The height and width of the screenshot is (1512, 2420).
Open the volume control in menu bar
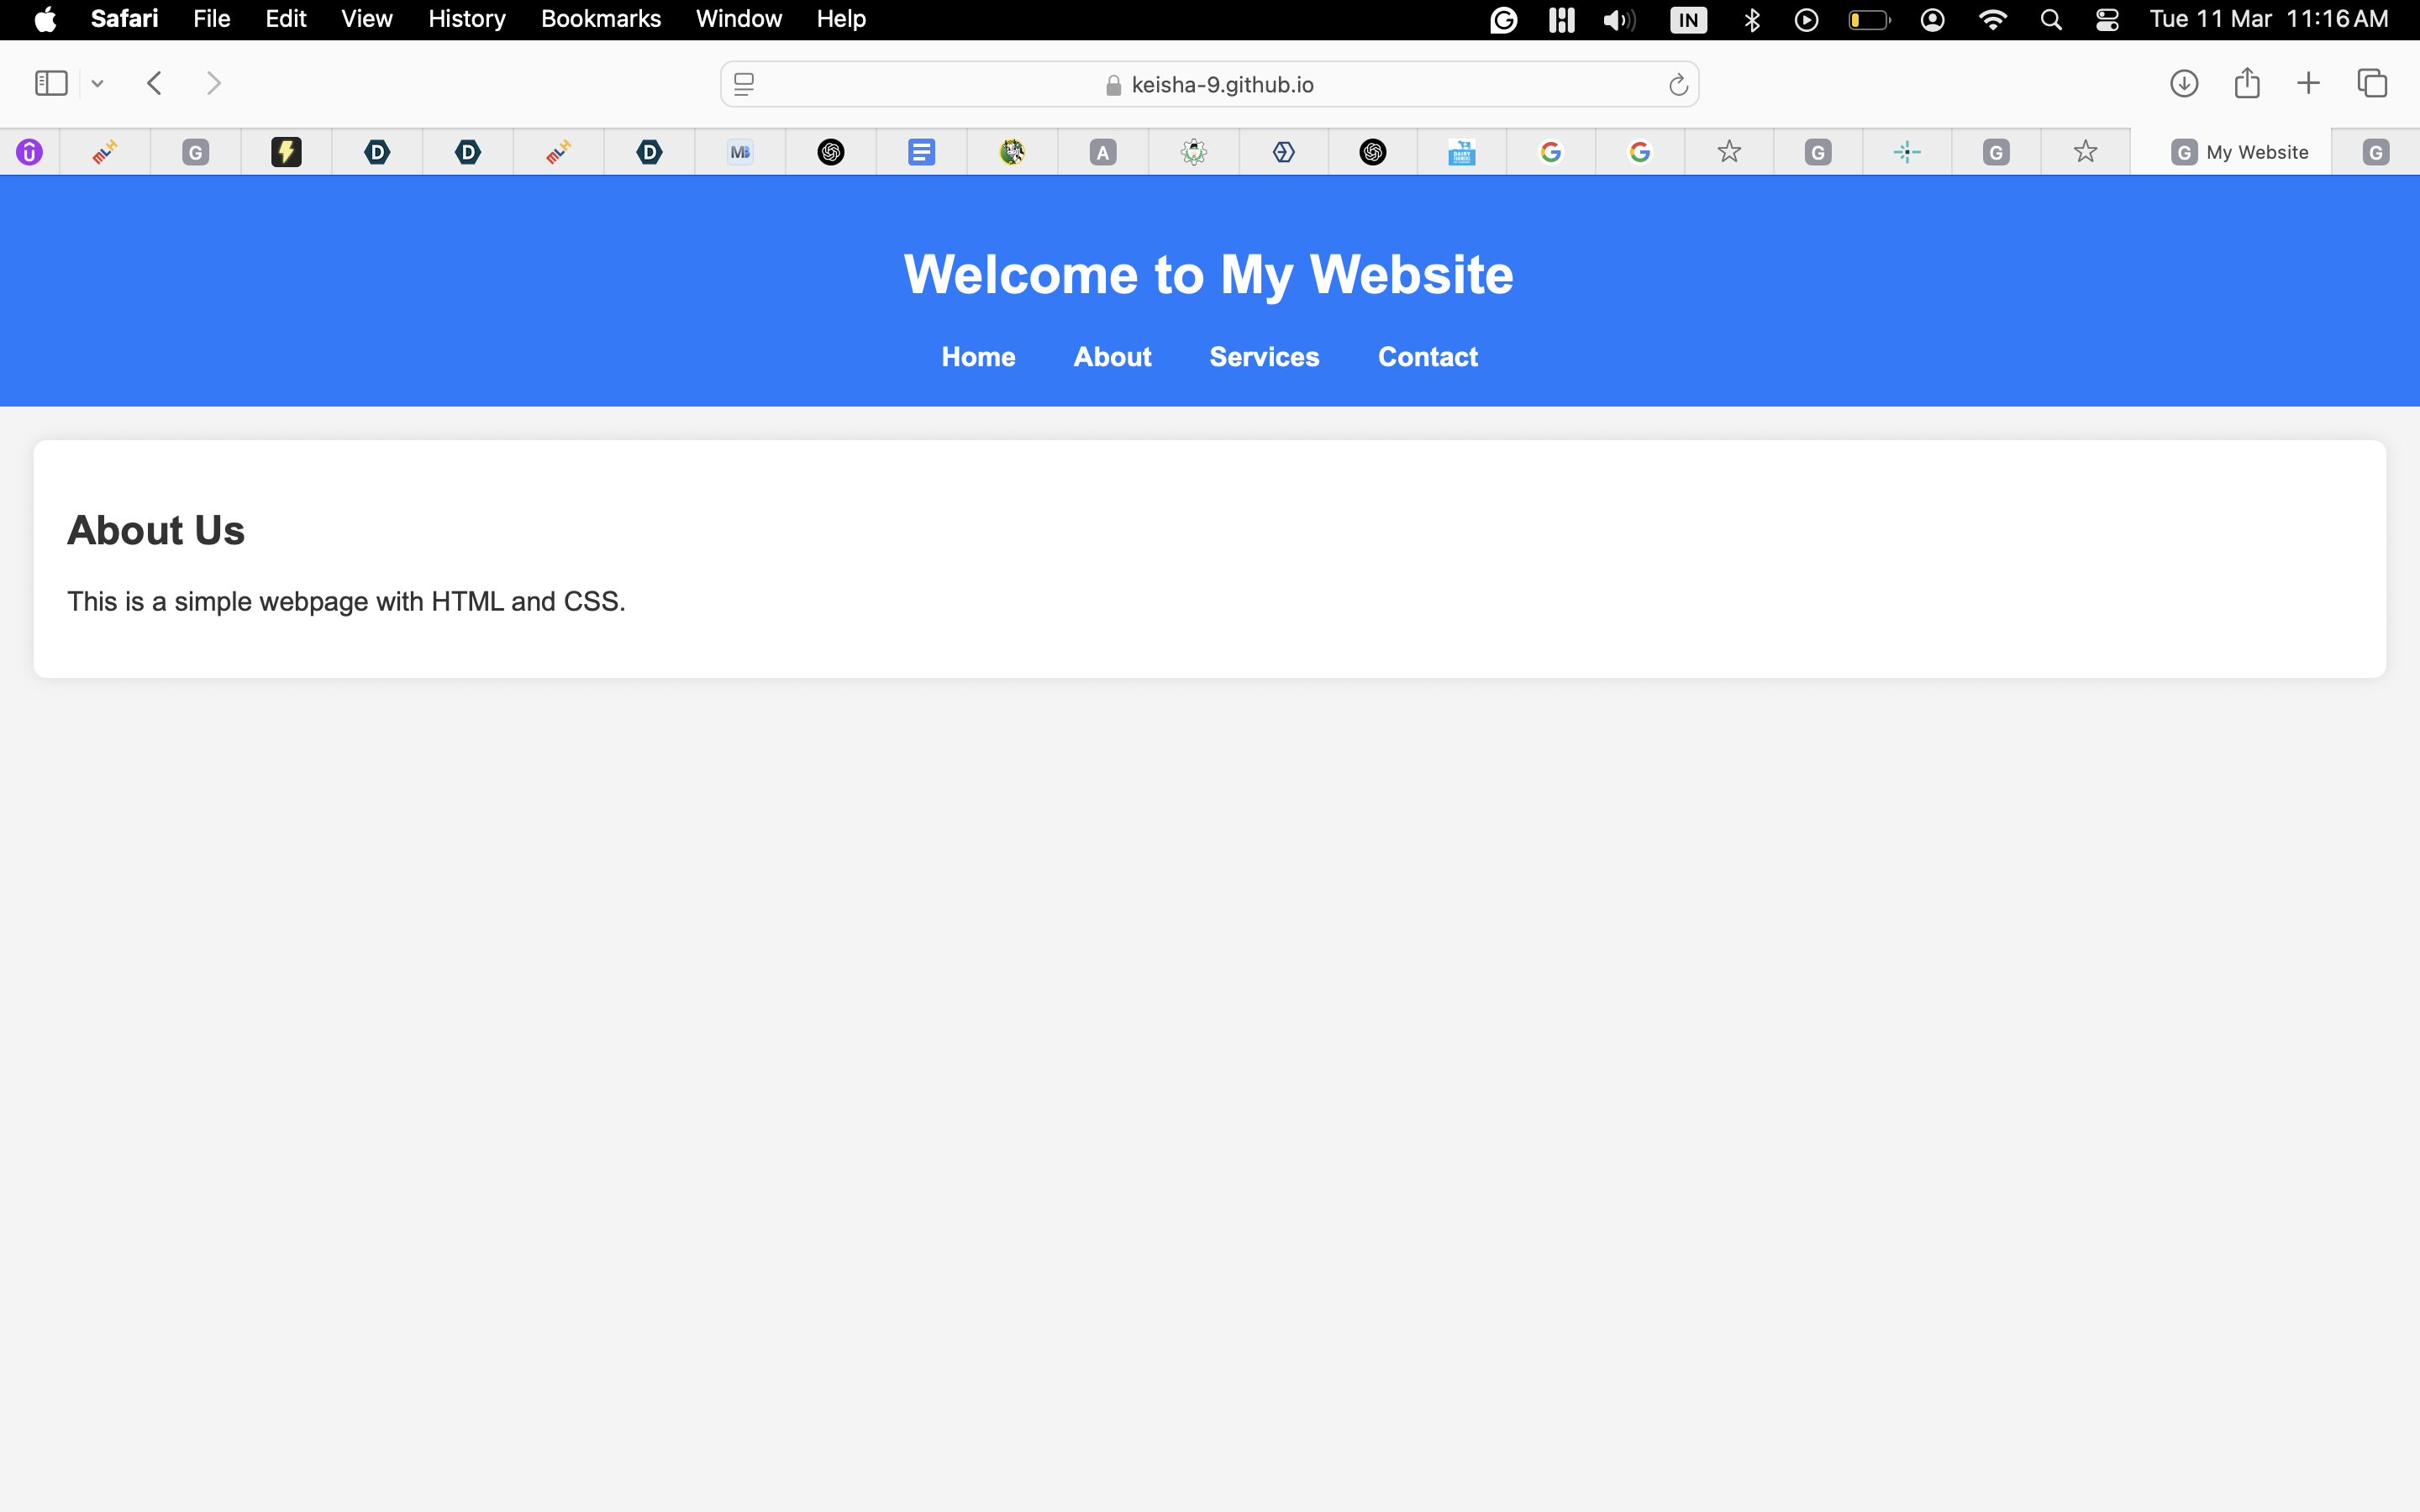pos(1619,20)
